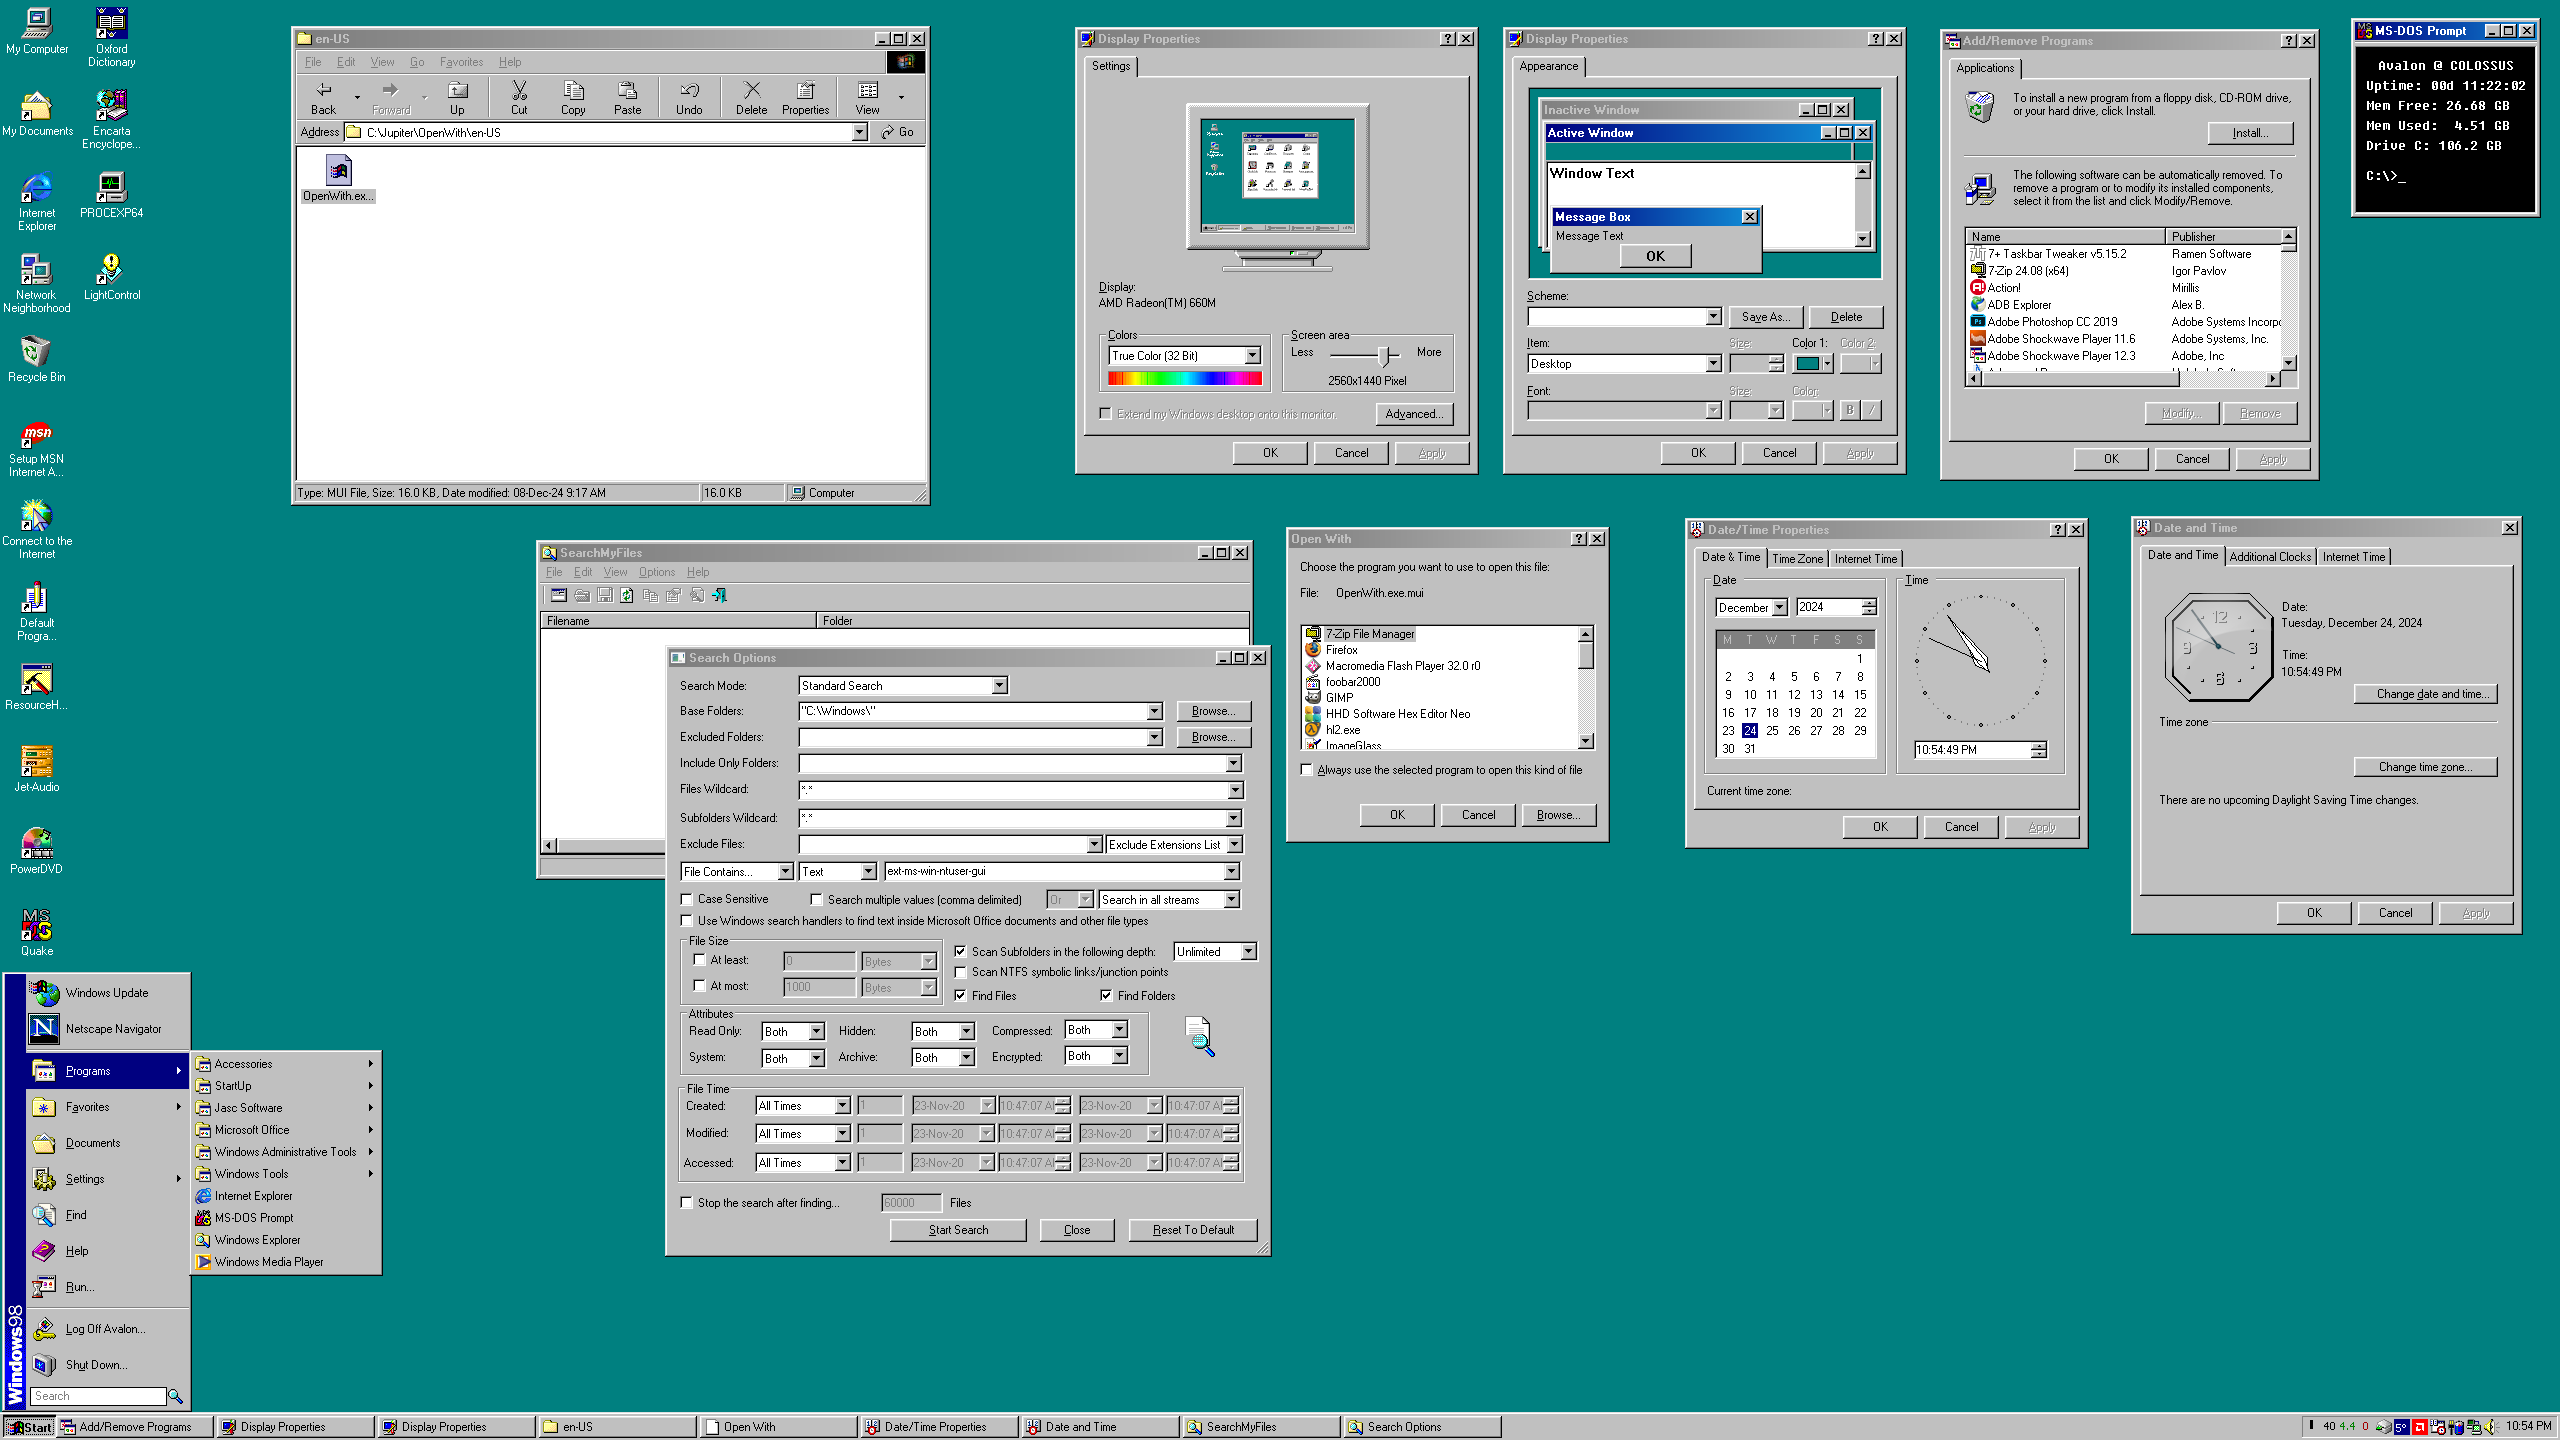
Task: Uncheck Scan Subfolders in the following depth
Action: tap(961, 952)
